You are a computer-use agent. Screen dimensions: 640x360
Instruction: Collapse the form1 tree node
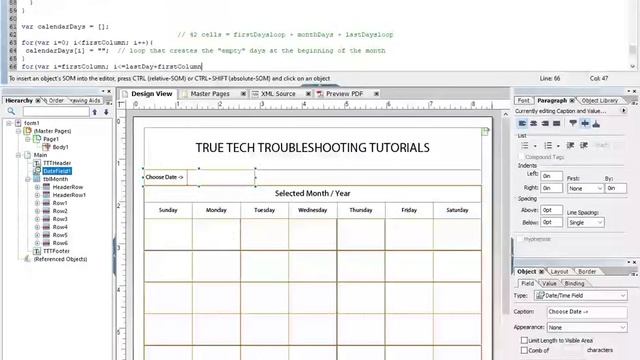click(x=9, y=123)
